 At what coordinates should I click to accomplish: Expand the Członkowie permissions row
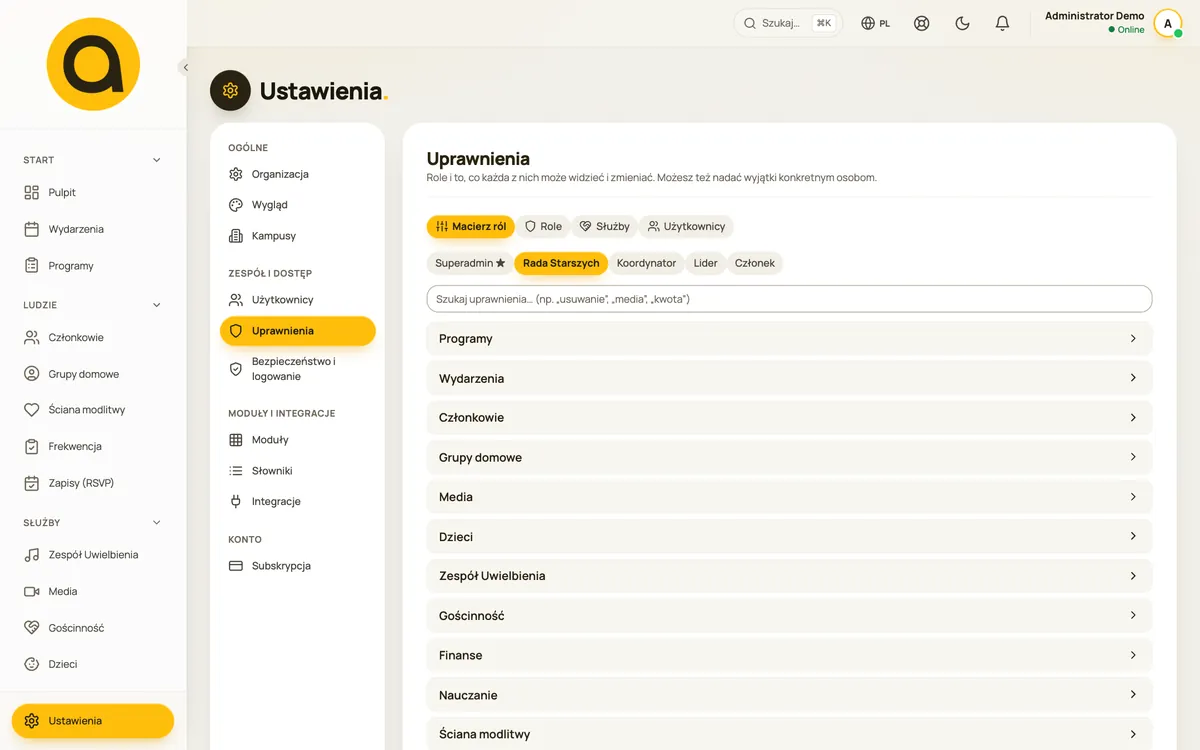(789, 418)
